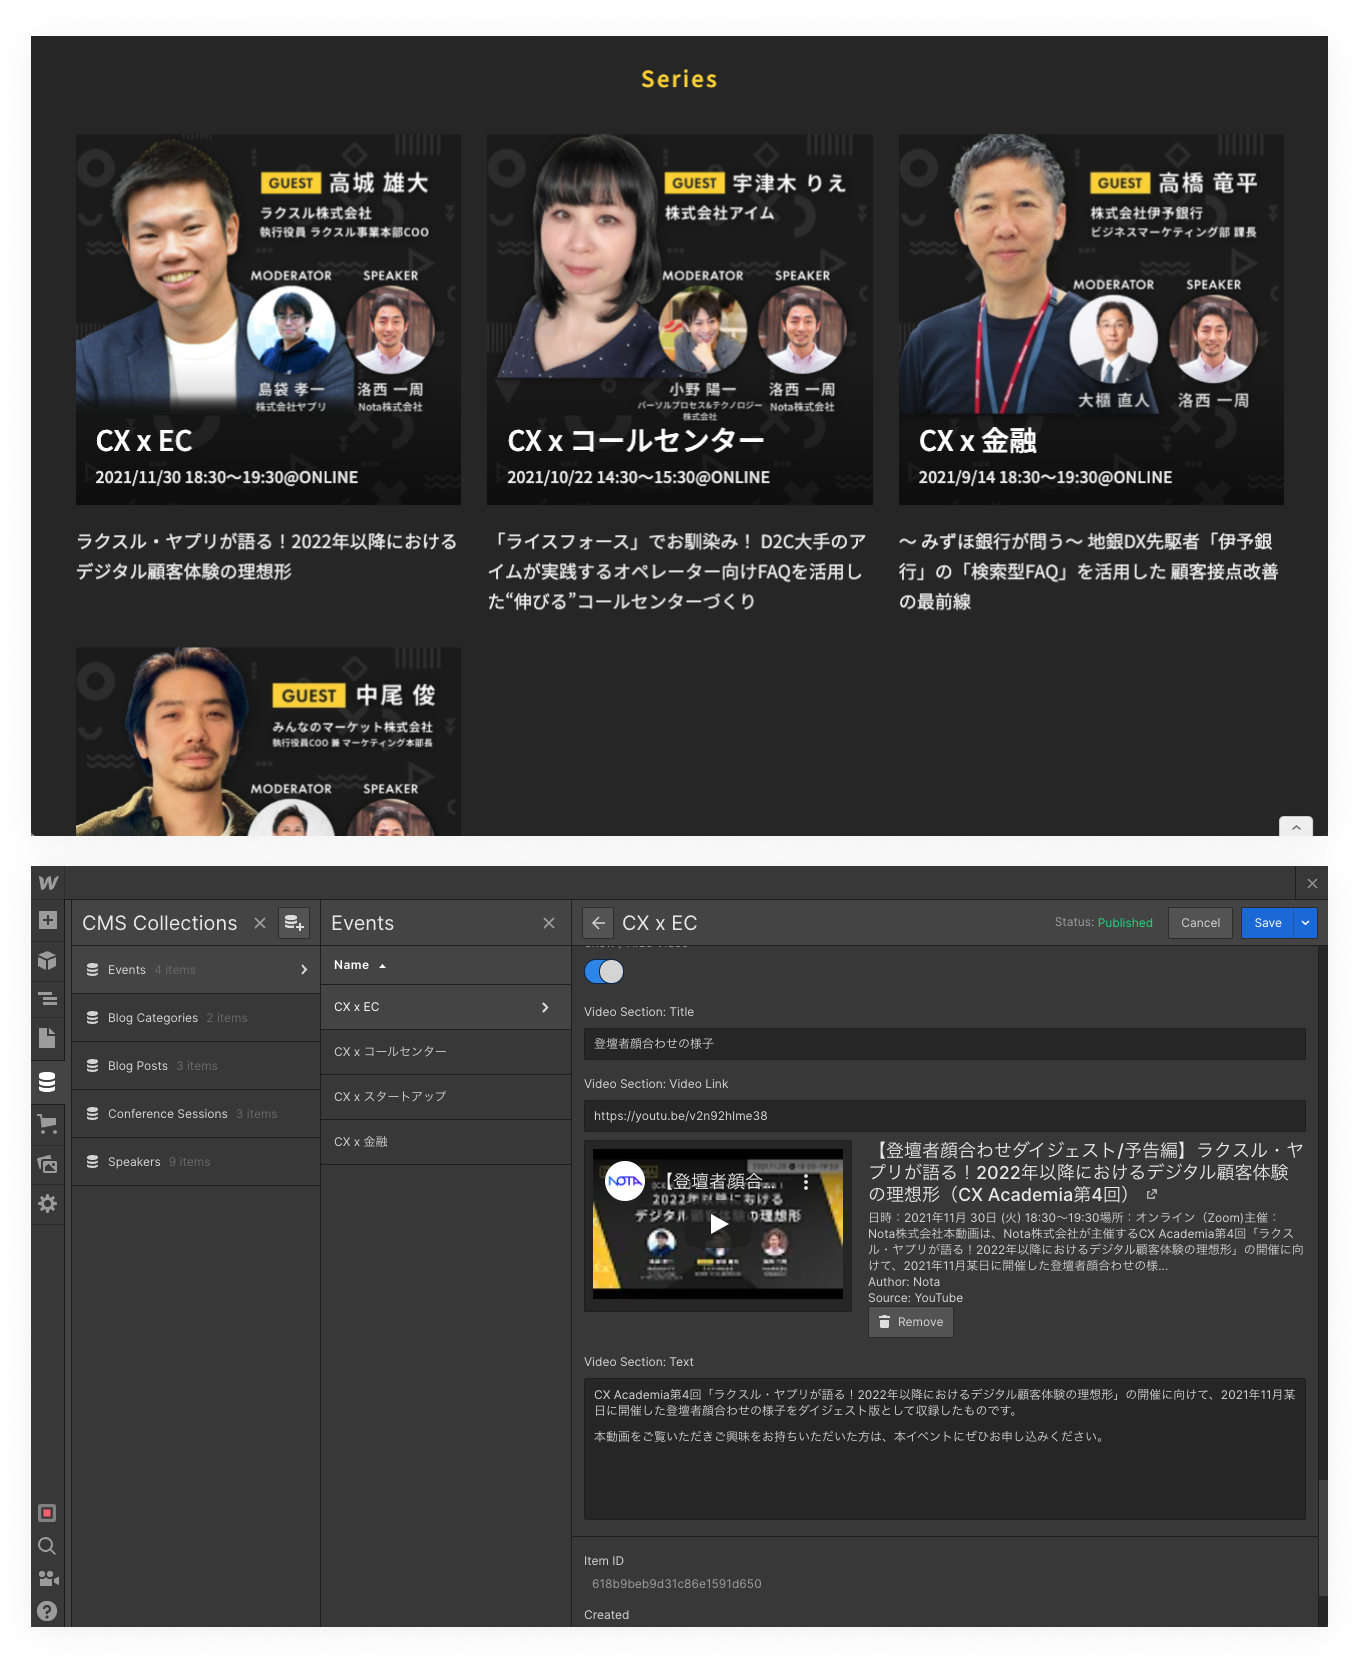Viewport: 1359px width, 1663px height.
Task: Open the CX x EC series card image
Action: (x=268, y=319)
